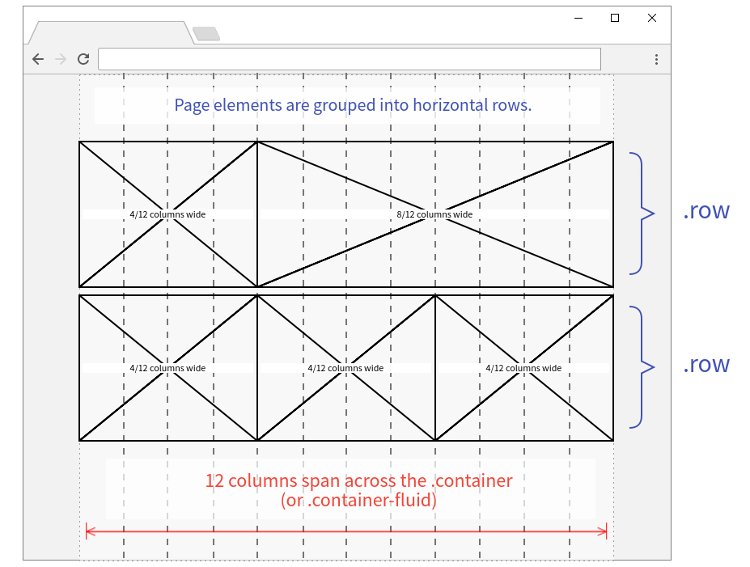Click the '8/12 columns wide' label

click(x=434, y=214)
